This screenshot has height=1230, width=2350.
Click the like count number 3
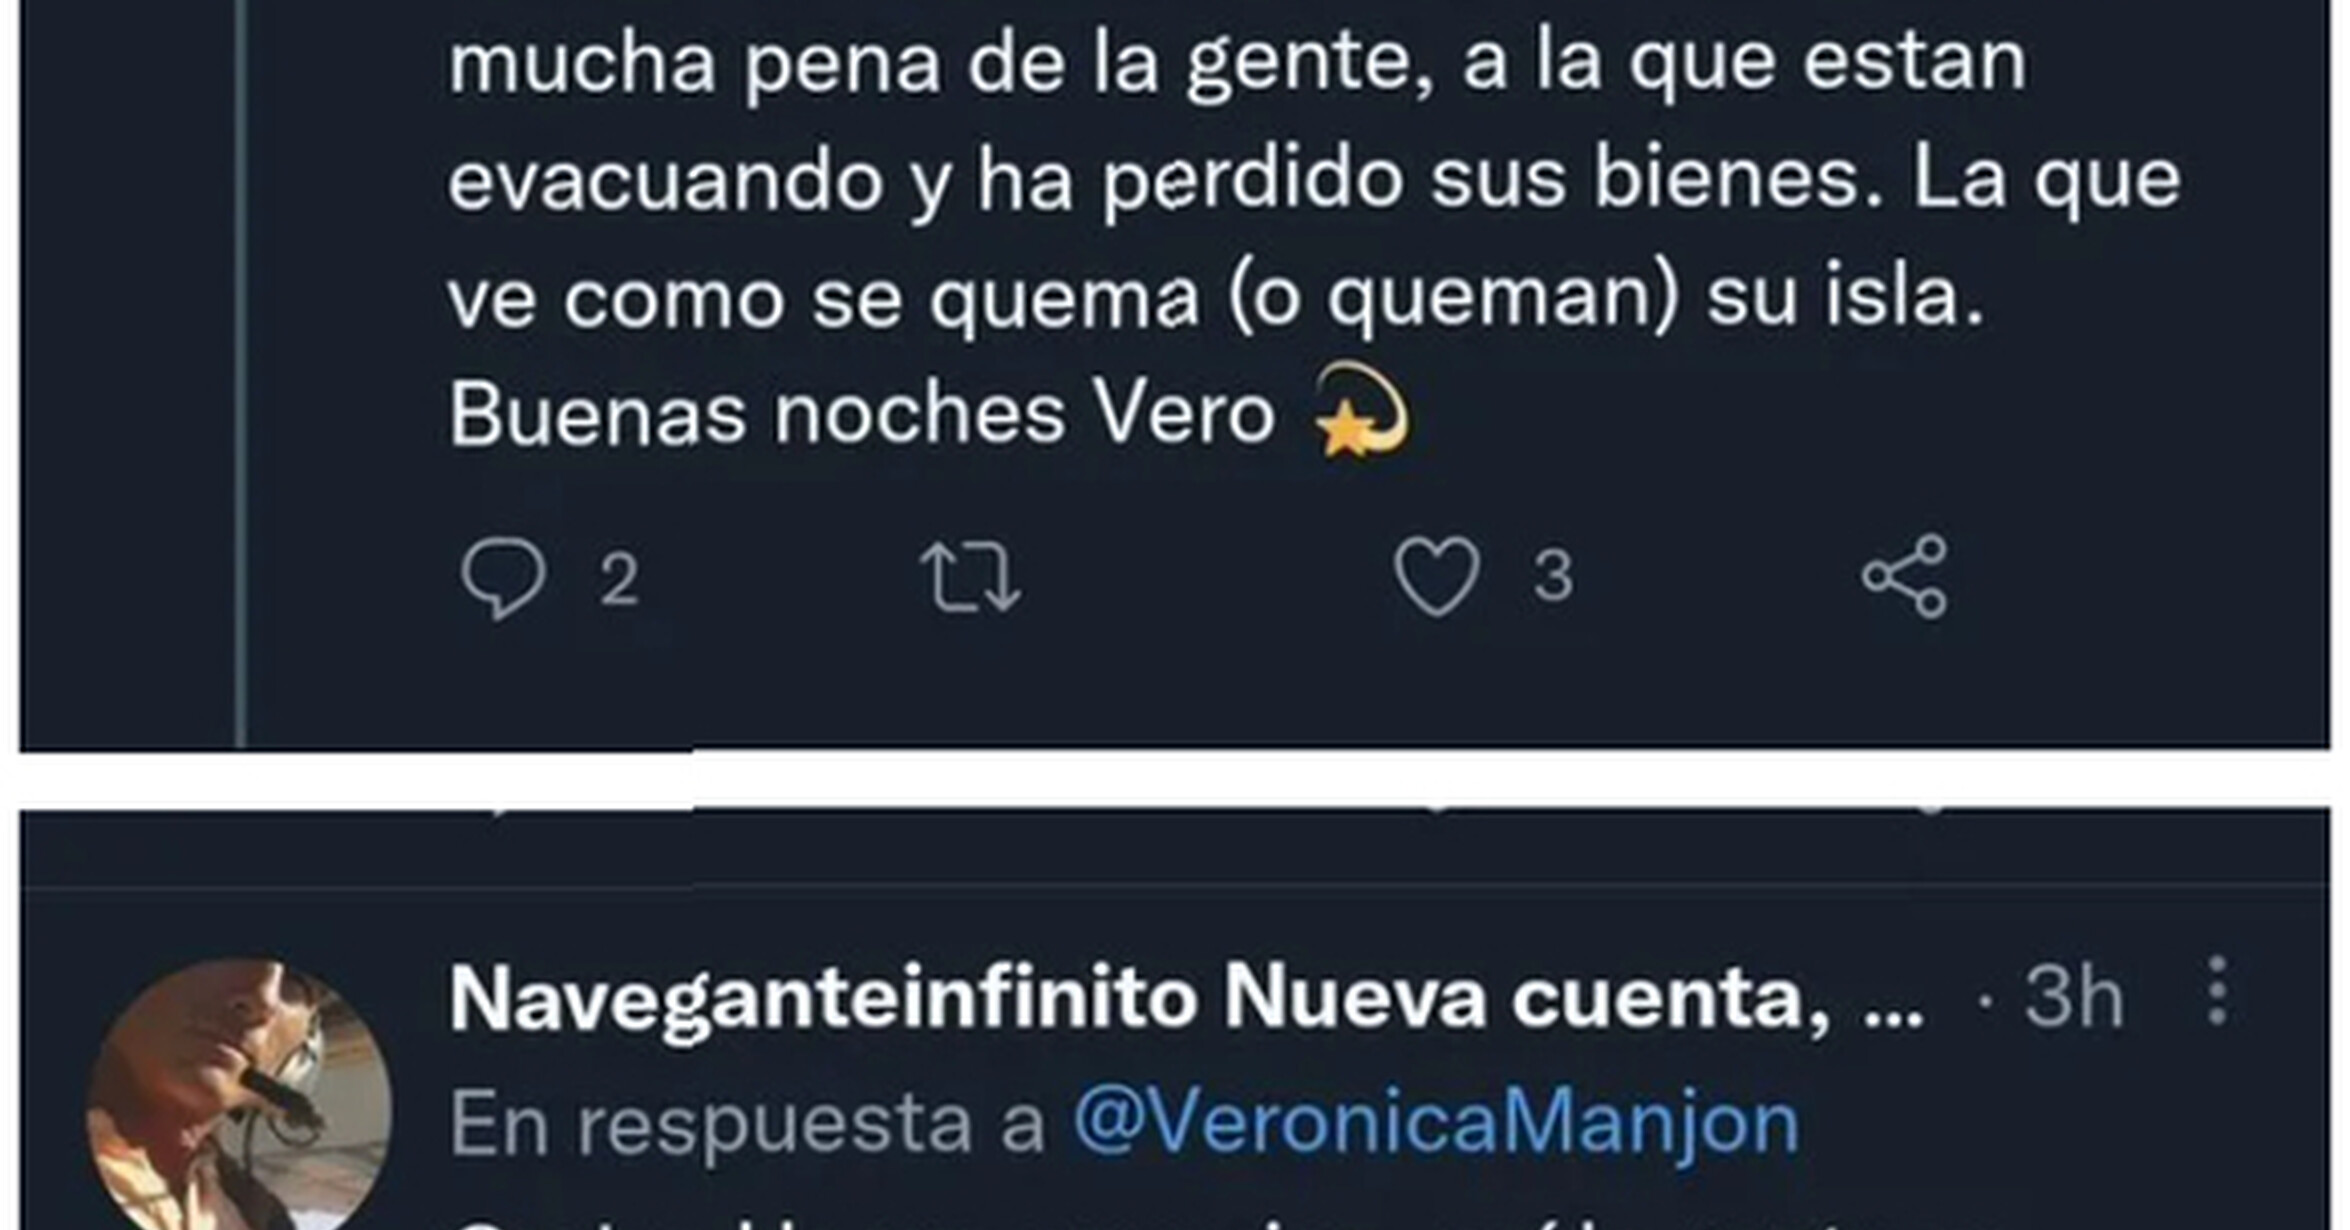point(1553,576)
